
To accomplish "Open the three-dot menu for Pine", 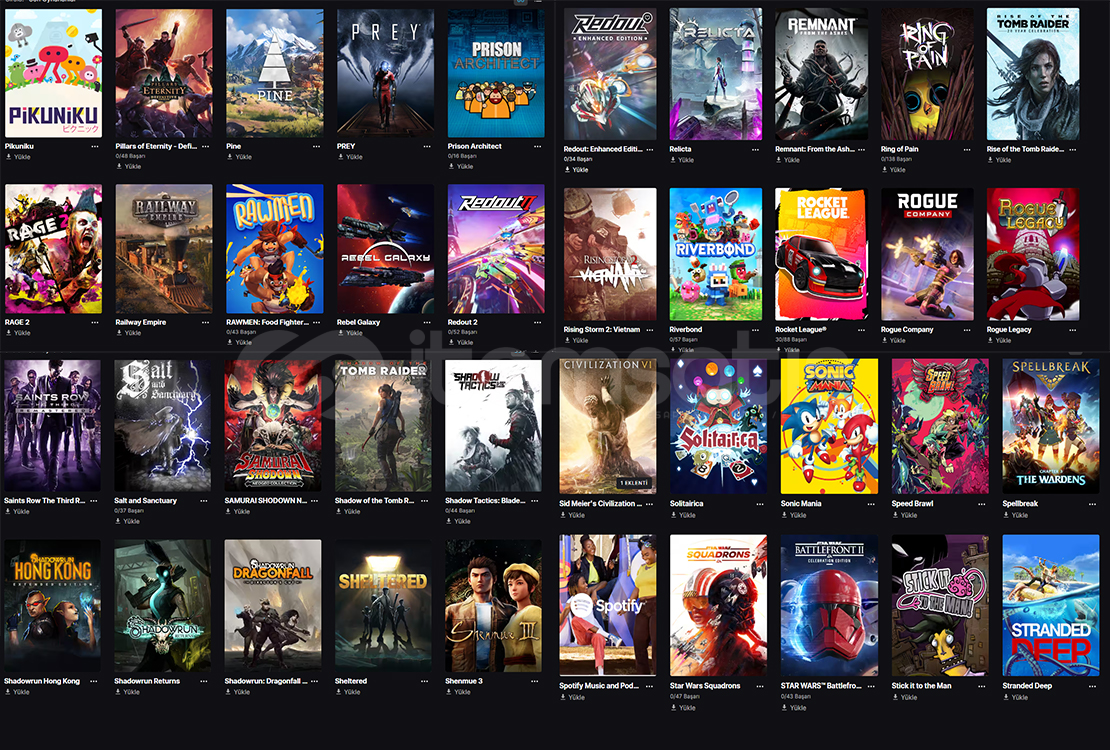I will [x=316, y=147].
